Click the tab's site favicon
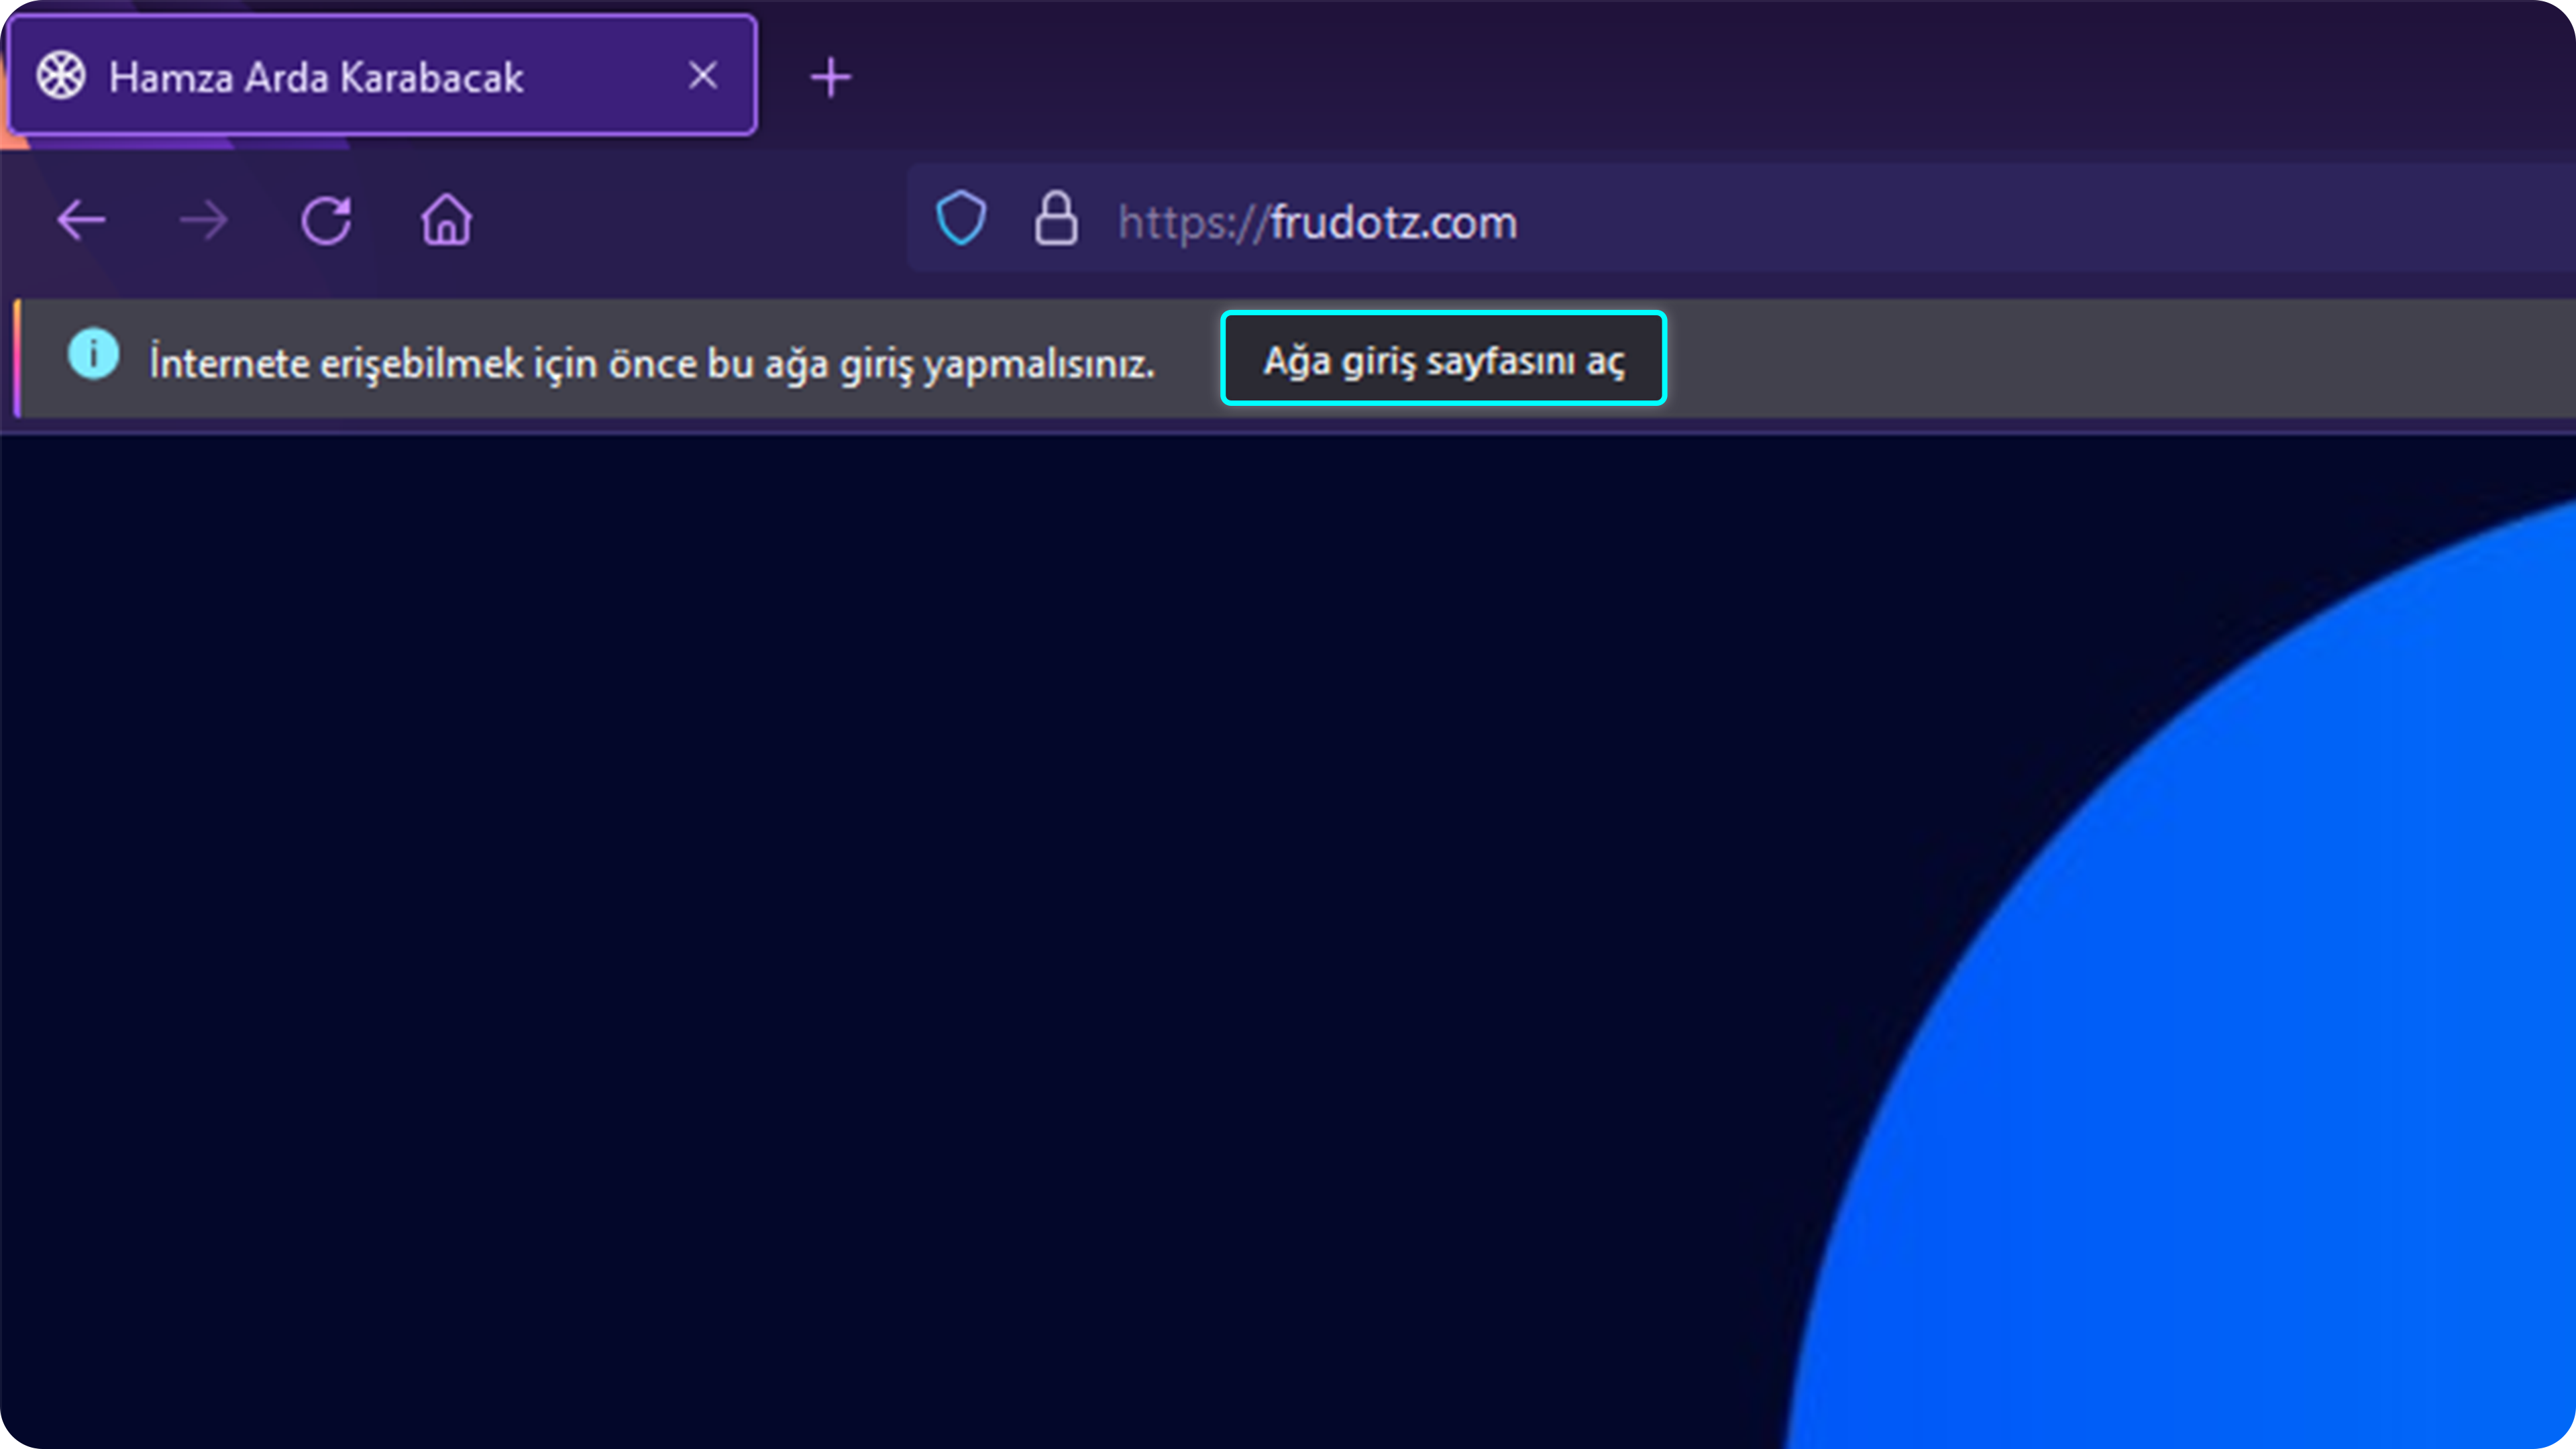2576x1449 pixels. tap(61, 76)
